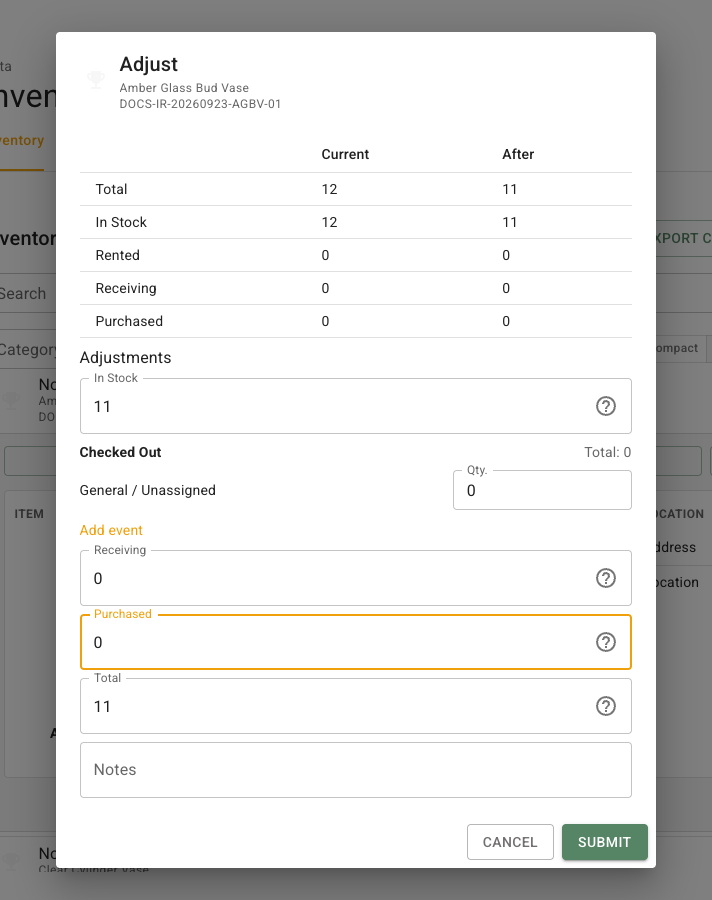Click the General / Unassigned label
Screen dimensions: 712x900
[x=148, y=490]
